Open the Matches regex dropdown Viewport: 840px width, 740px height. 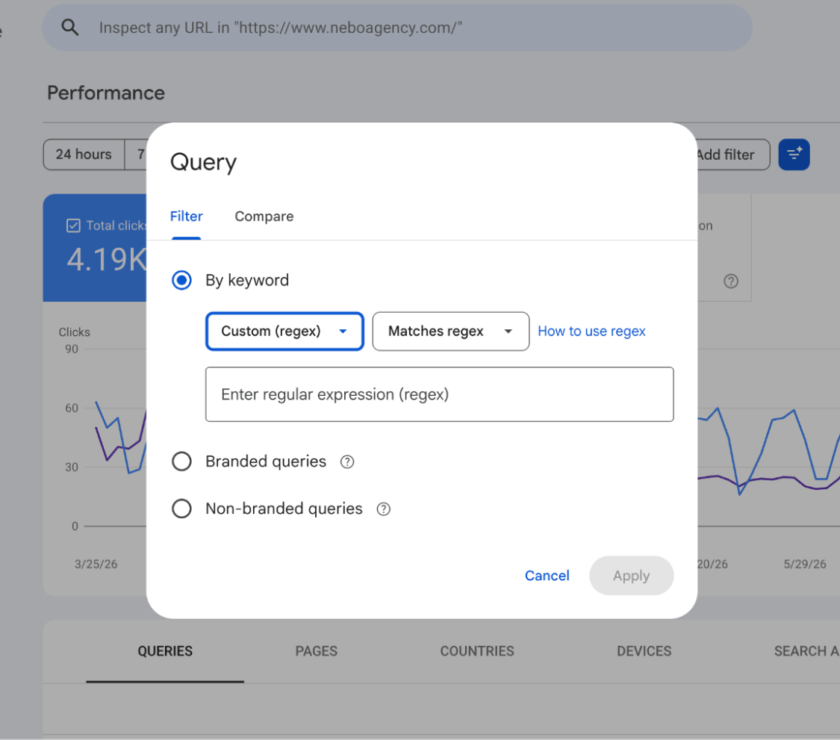click(451, 331)
